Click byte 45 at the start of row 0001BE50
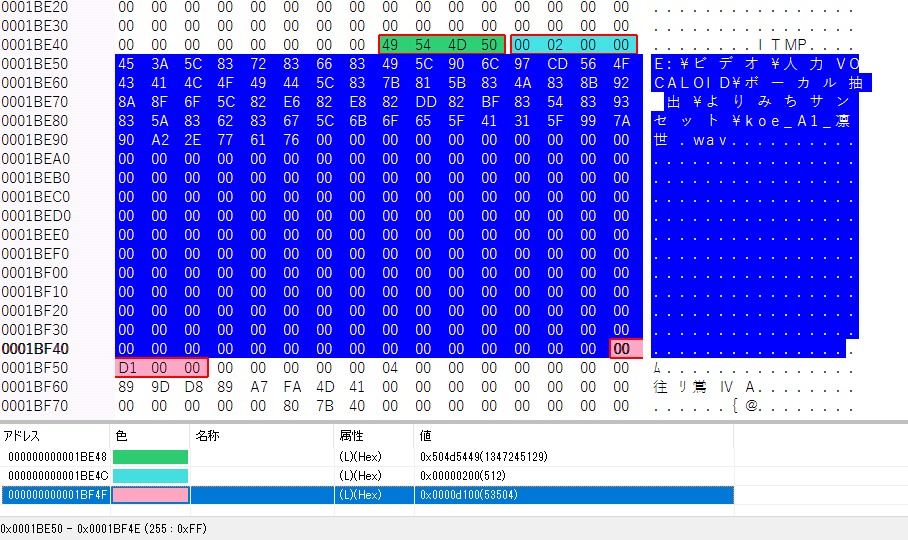Screen dimensions: 908x540 (x=126, y=64)
